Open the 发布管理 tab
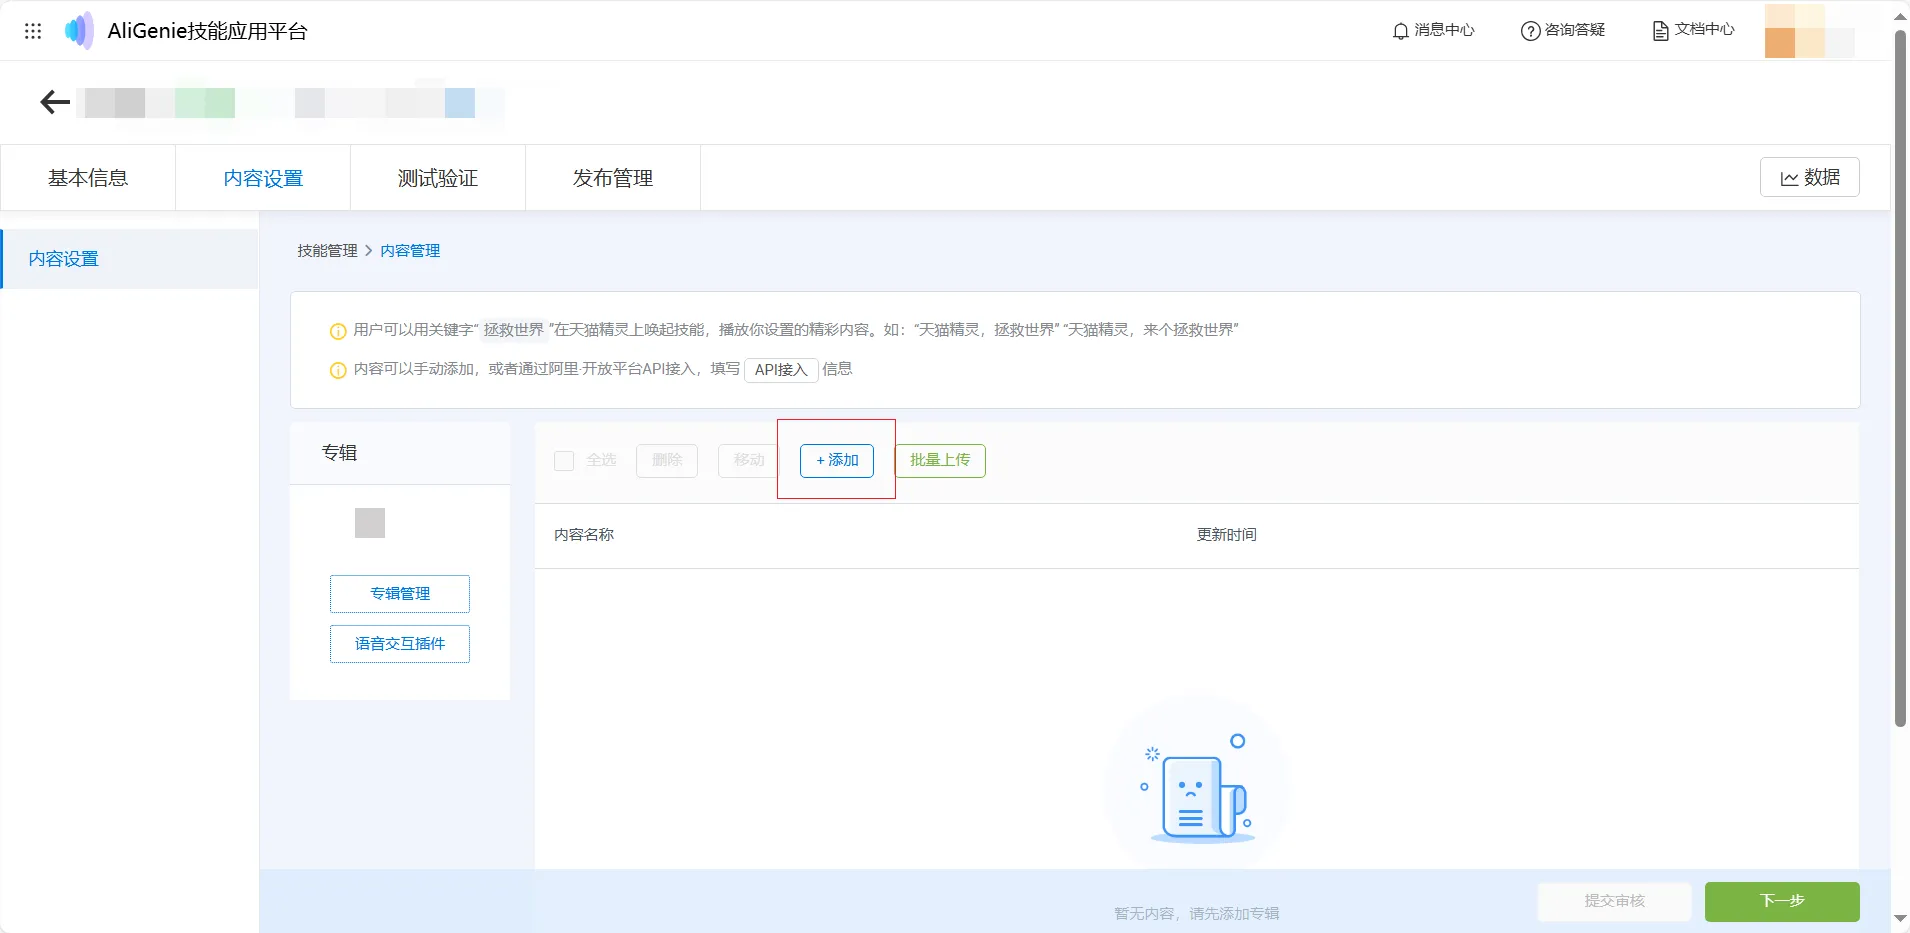The width and height of the screenshot is (1910, 933). pyautogui.click(x=612, y=178)
